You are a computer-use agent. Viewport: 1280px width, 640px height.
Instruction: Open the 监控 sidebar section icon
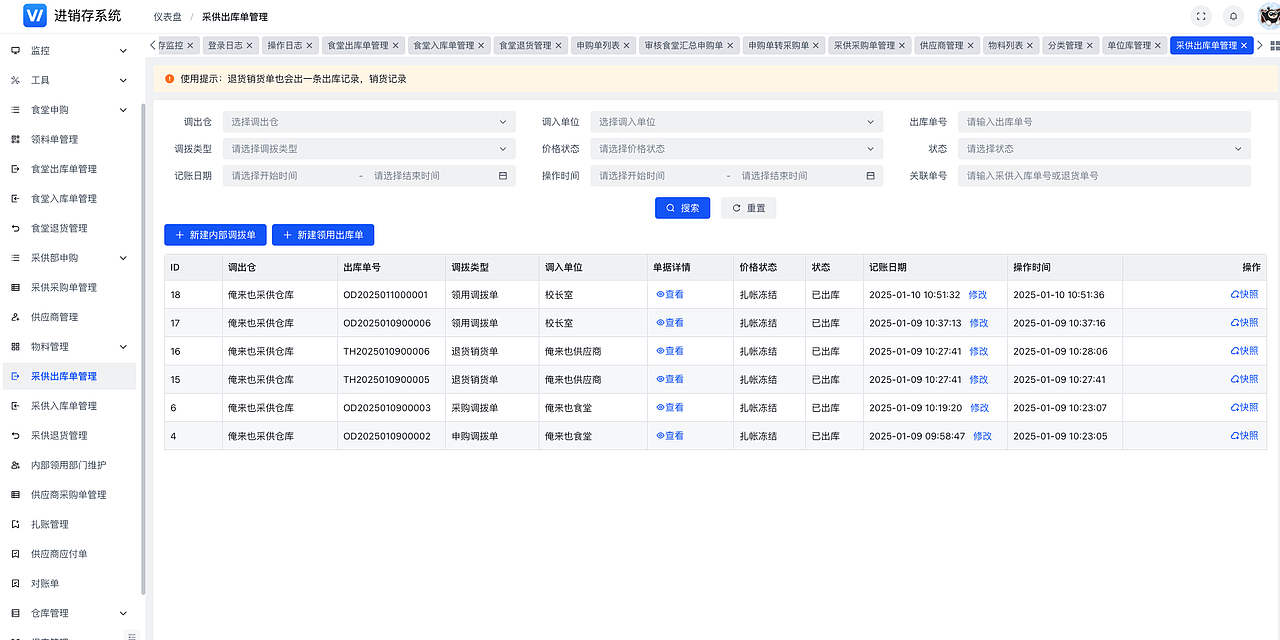14,49
